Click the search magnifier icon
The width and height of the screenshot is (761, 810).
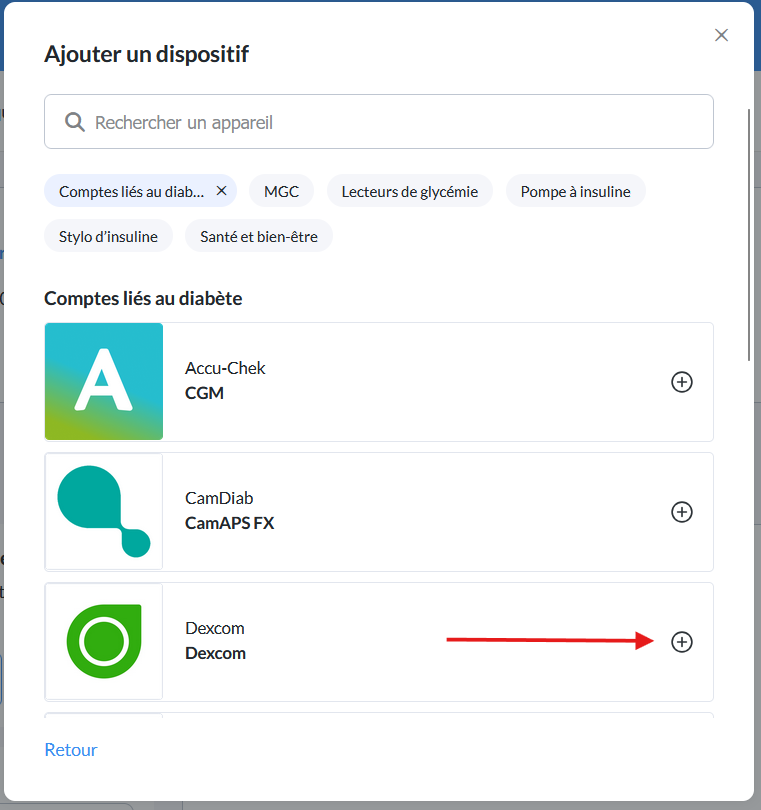pyautogui.click(x=74, y=122)
